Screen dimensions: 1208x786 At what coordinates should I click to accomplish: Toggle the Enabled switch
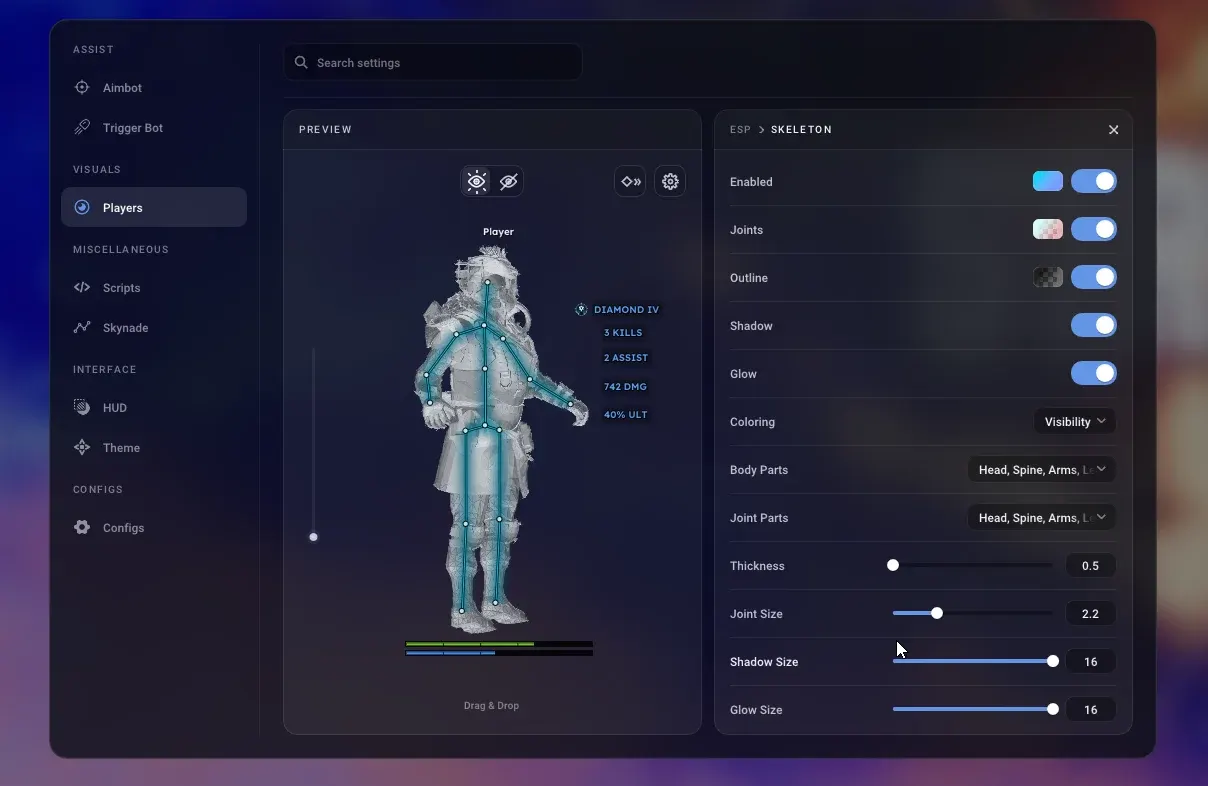[x=1094, y=181]
